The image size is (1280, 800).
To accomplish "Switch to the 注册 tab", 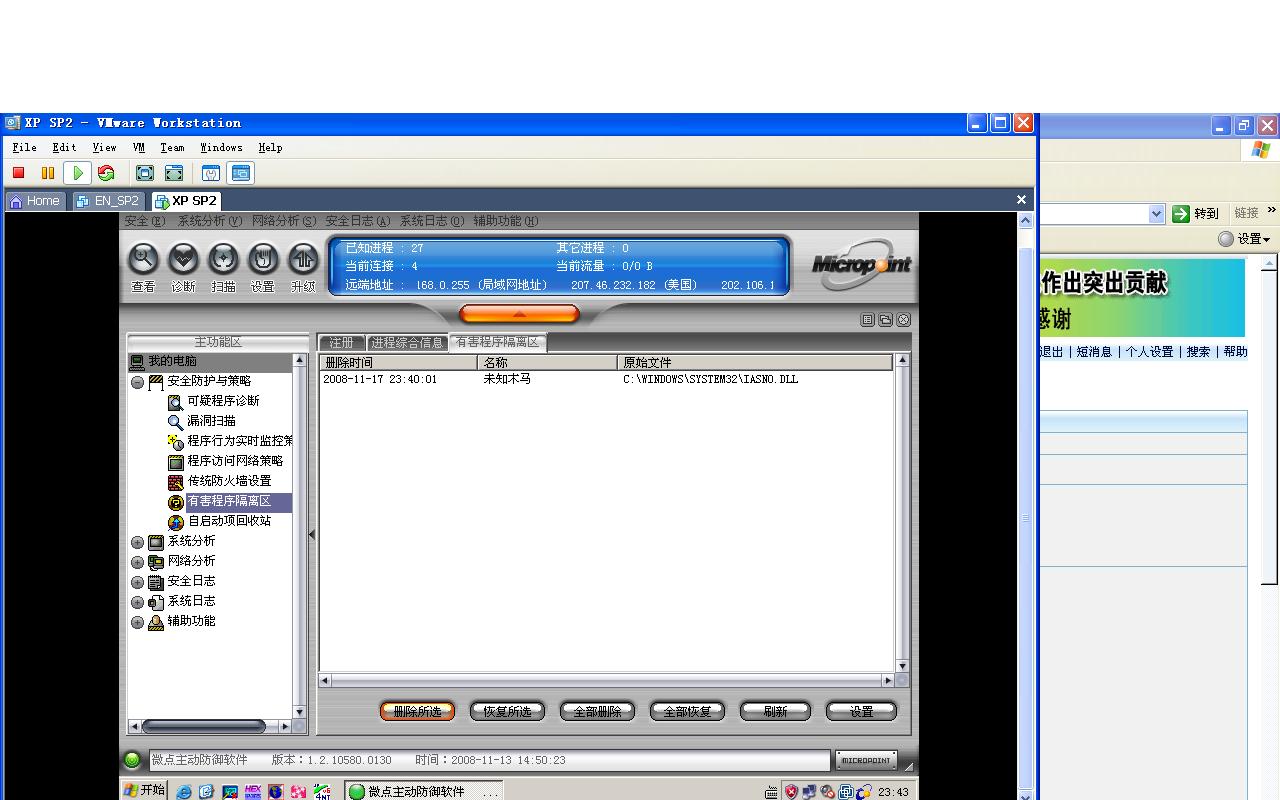I will pos(342,342).
